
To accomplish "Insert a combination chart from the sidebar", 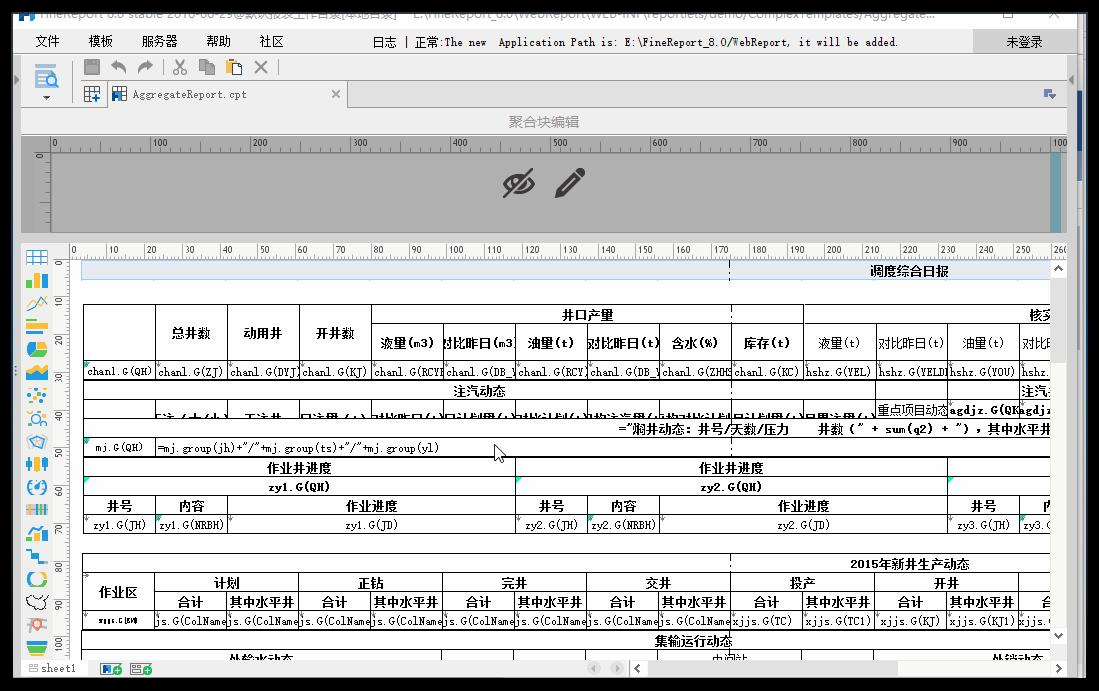I will coord(36,533).
